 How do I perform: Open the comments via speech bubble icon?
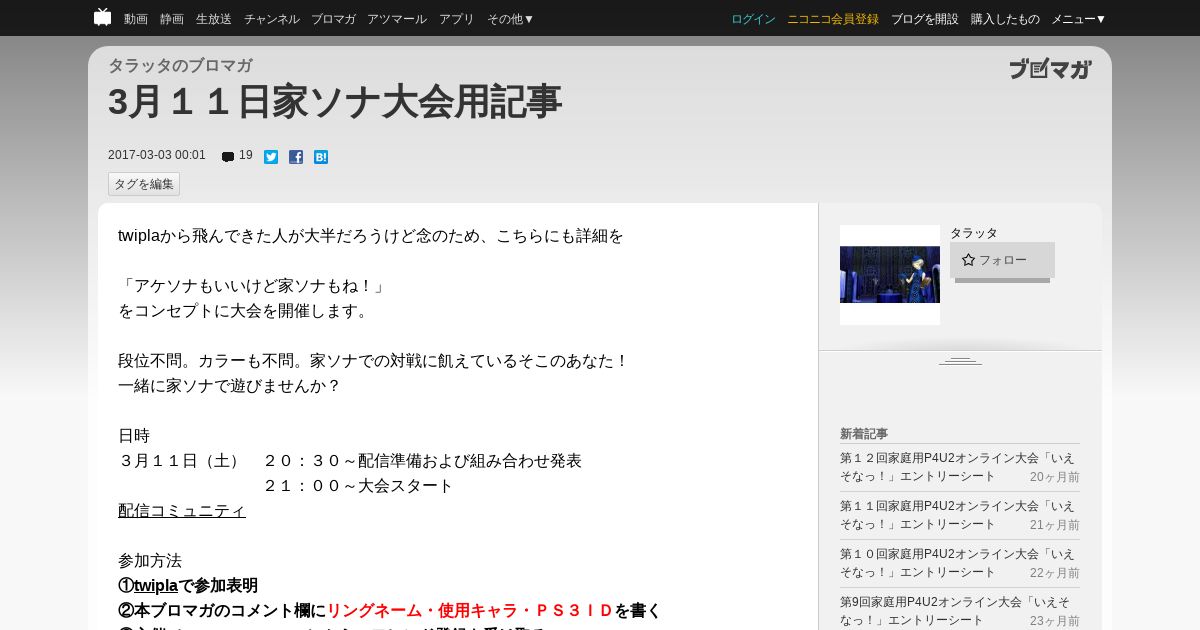point(228,157)
